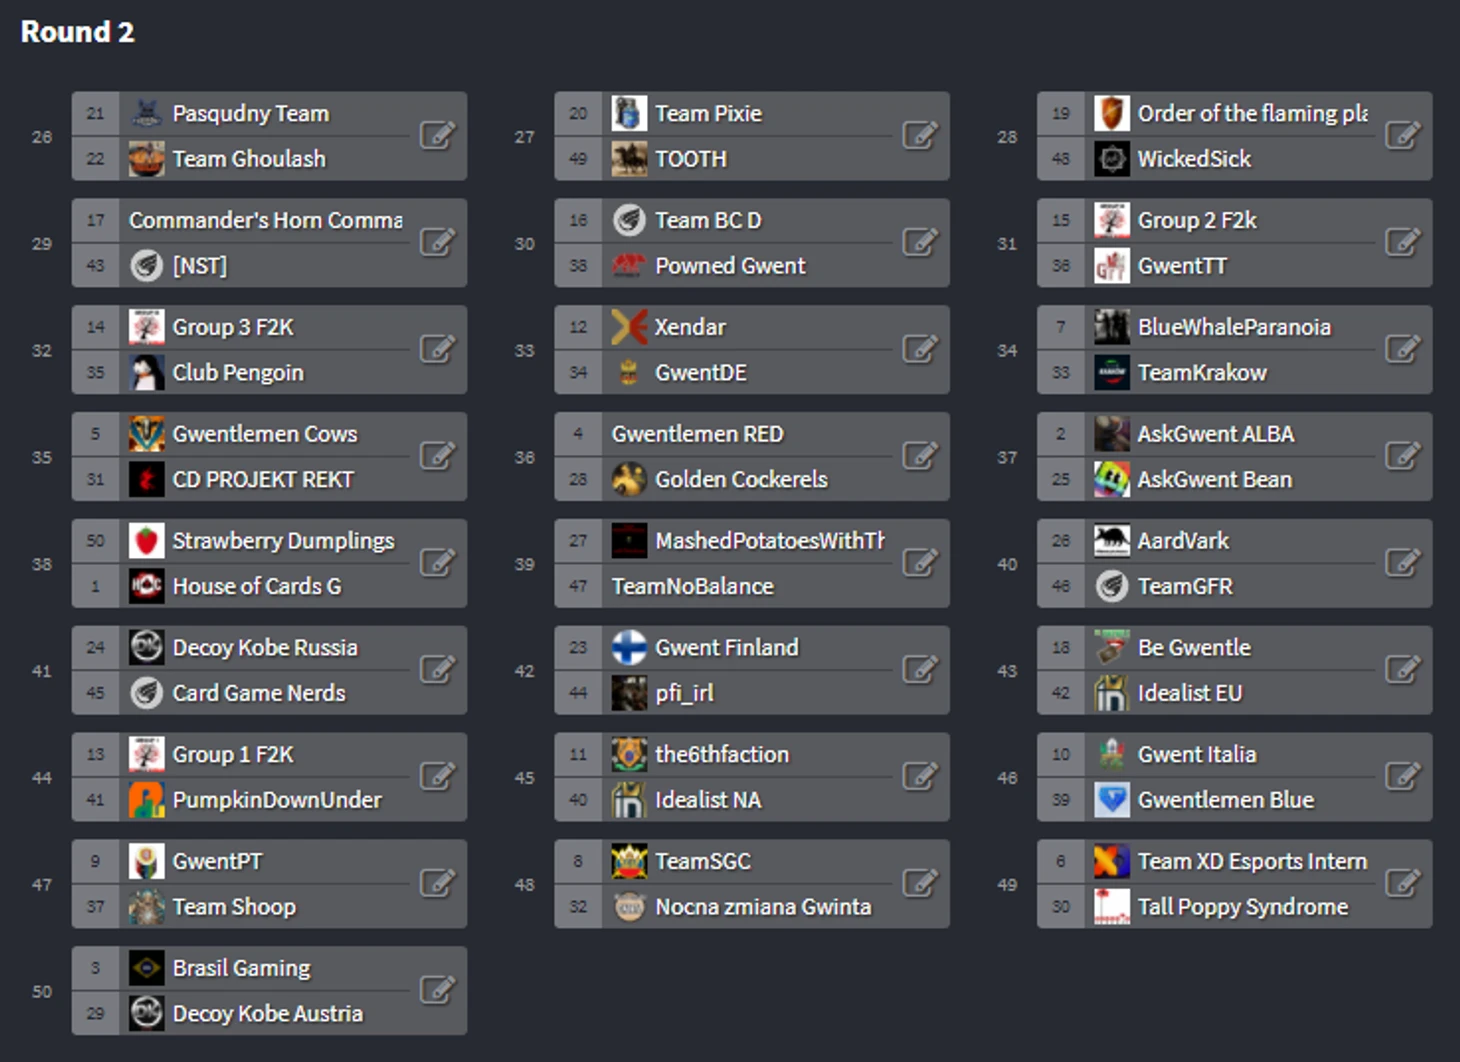Click Club Pengoin team name
1460x1062 pixels.
tap(238, 373)
